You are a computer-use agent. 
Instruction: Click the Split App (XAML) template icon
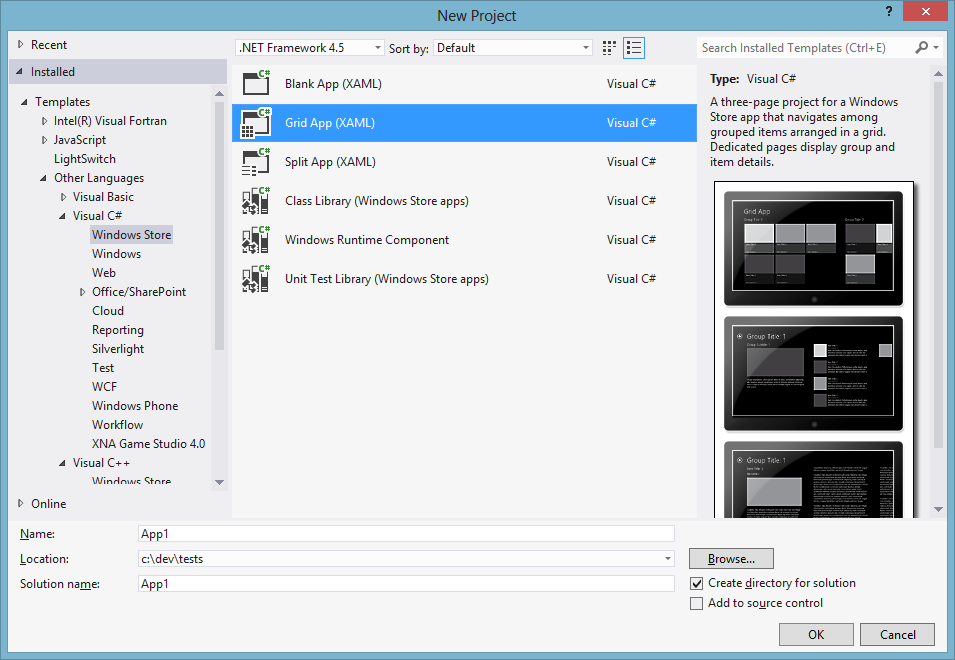click(x=257, y=162)
